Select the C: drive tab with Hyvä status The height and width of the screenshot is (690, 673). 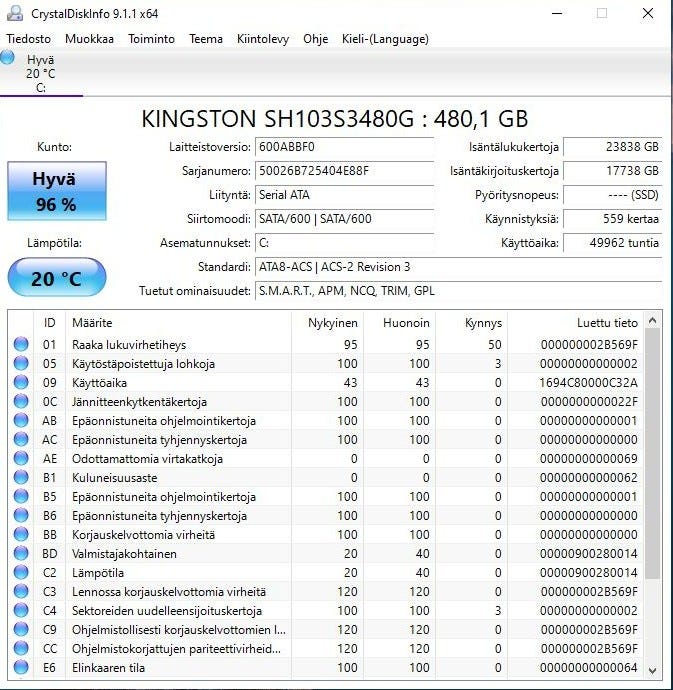coord(41,73)
